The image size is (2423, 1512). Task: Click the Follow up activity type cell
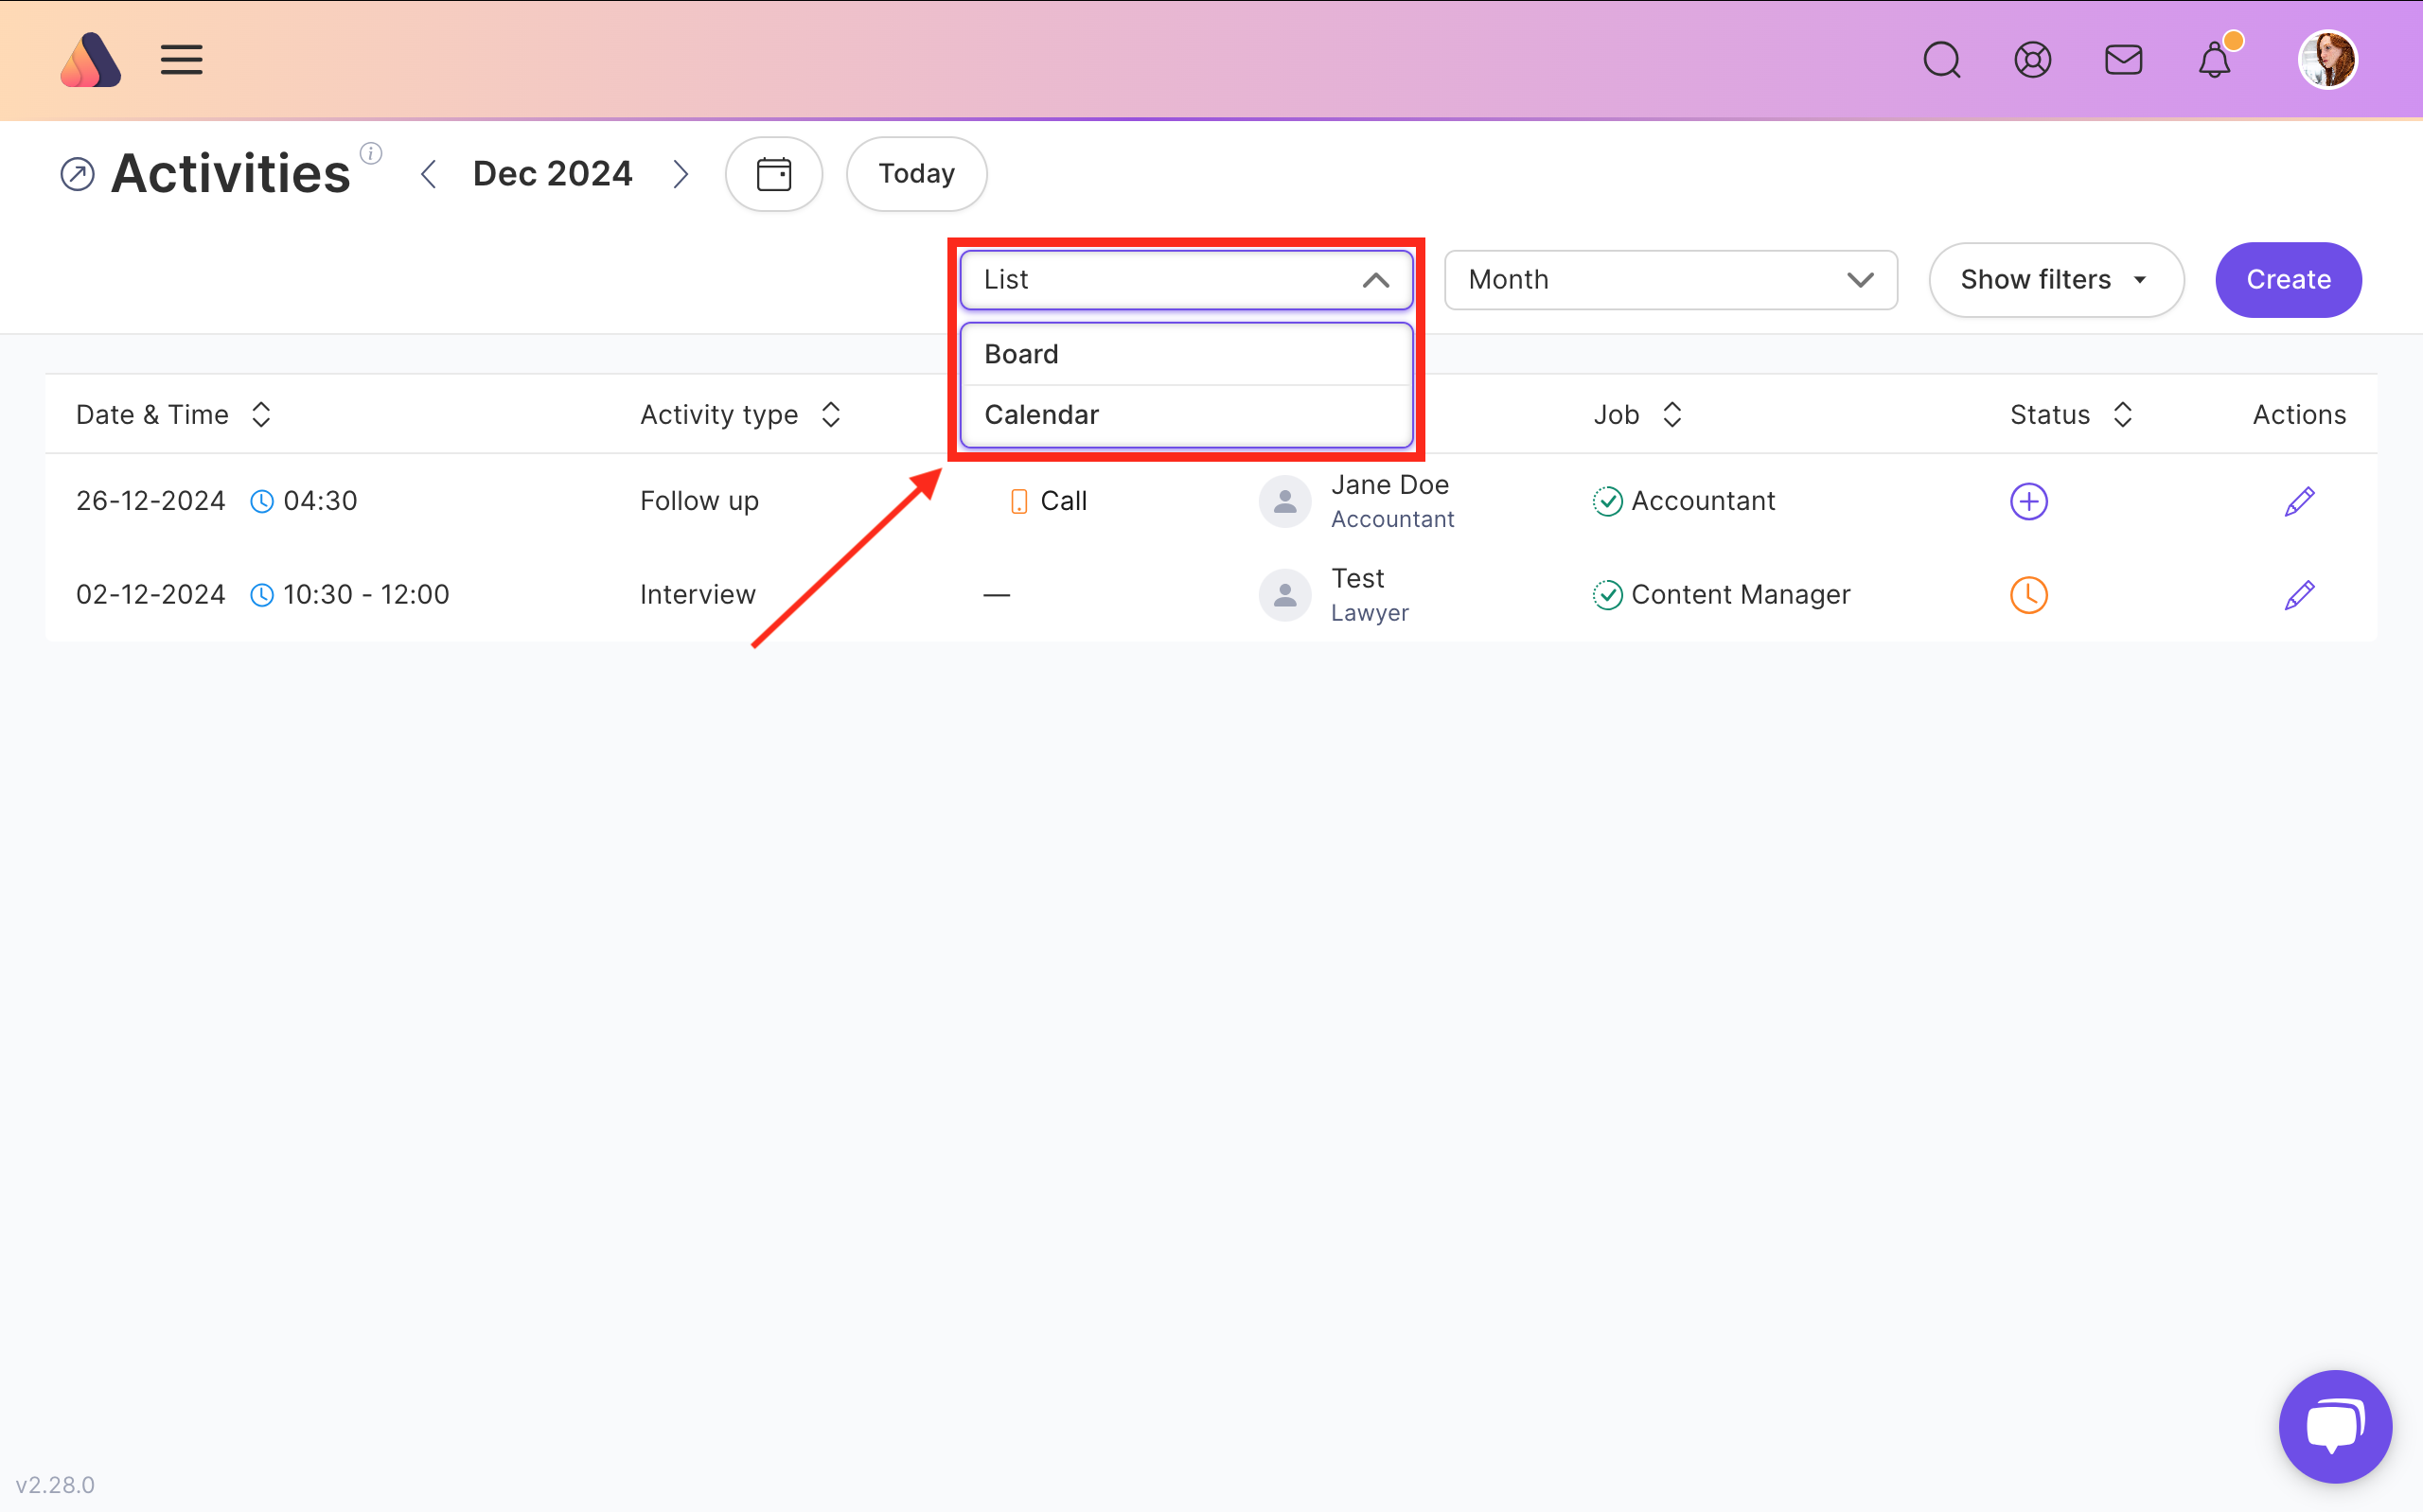pyautogui.click(x=699, y=501)
